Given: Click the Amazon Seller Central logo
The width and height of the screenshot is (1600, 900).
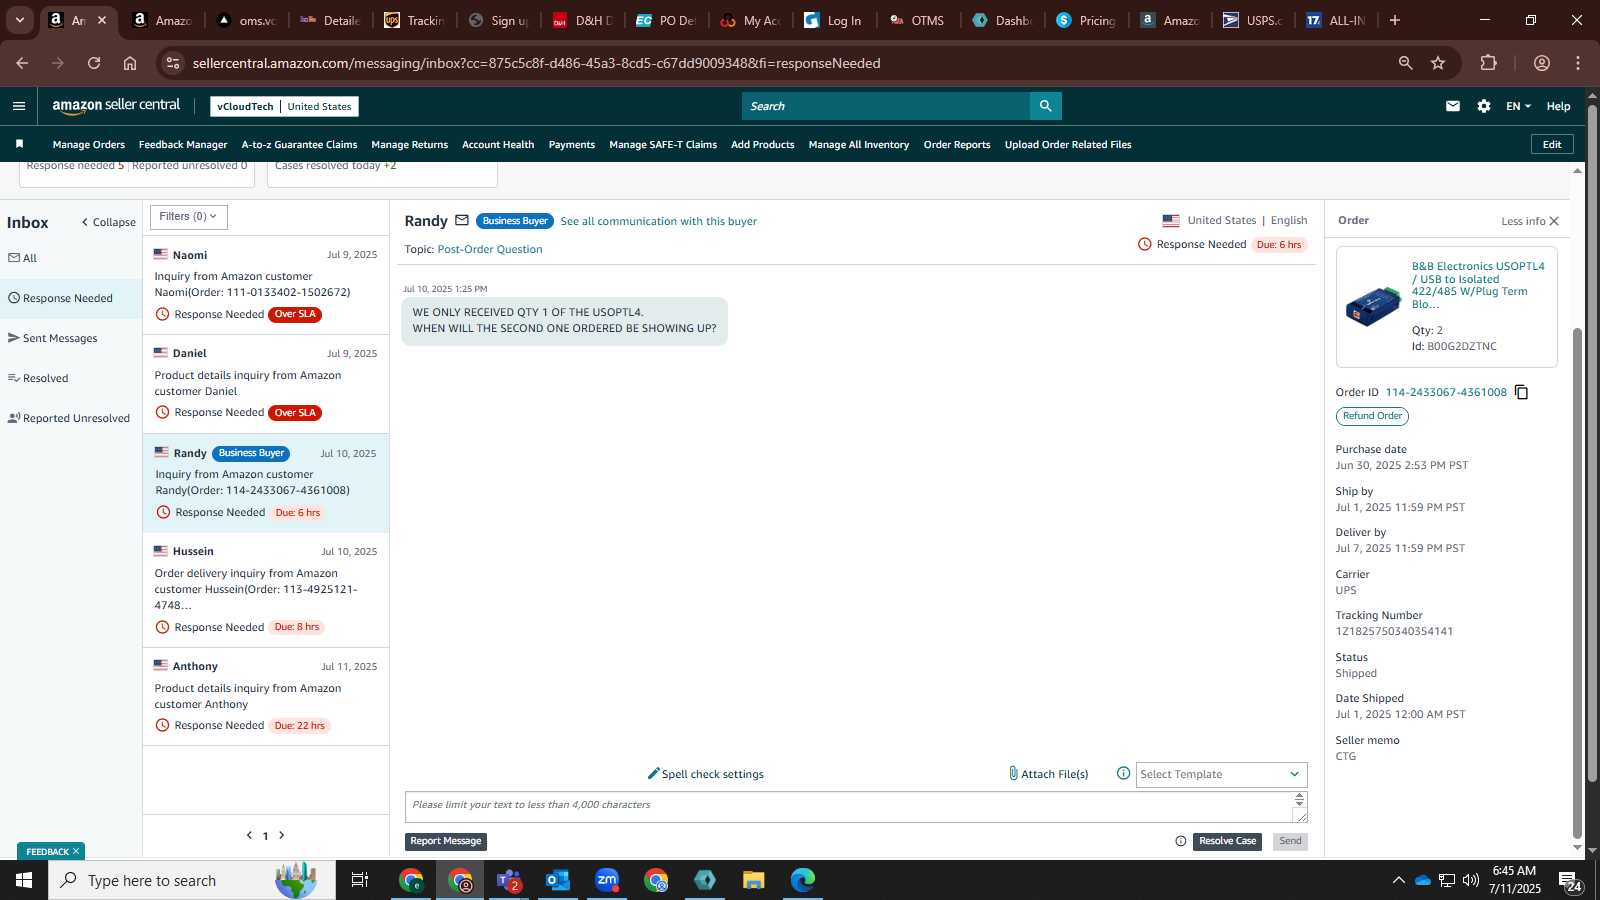Looking at the screenshot, I should coord(116,106).
